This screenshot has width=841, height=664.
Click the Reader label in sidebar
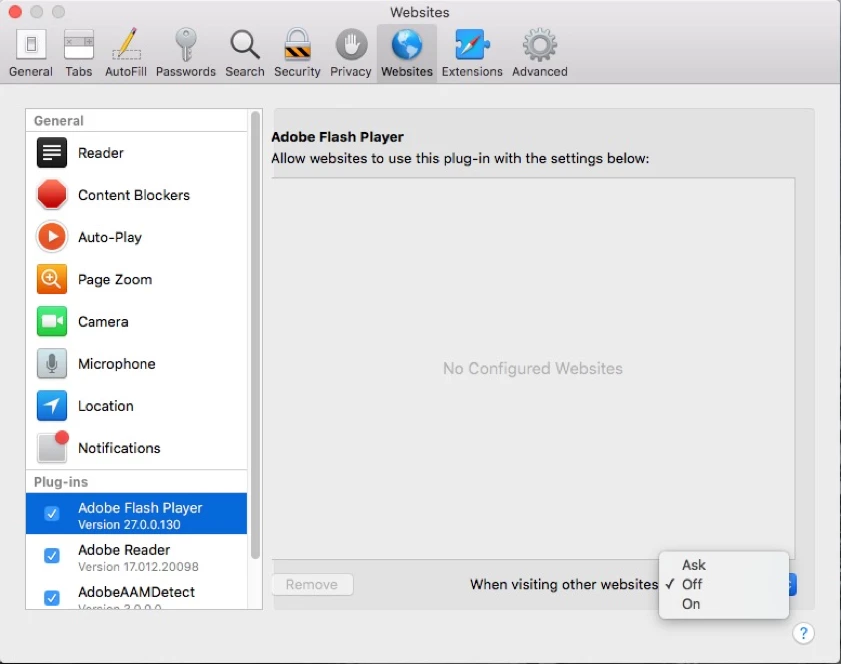click(101, 153)
